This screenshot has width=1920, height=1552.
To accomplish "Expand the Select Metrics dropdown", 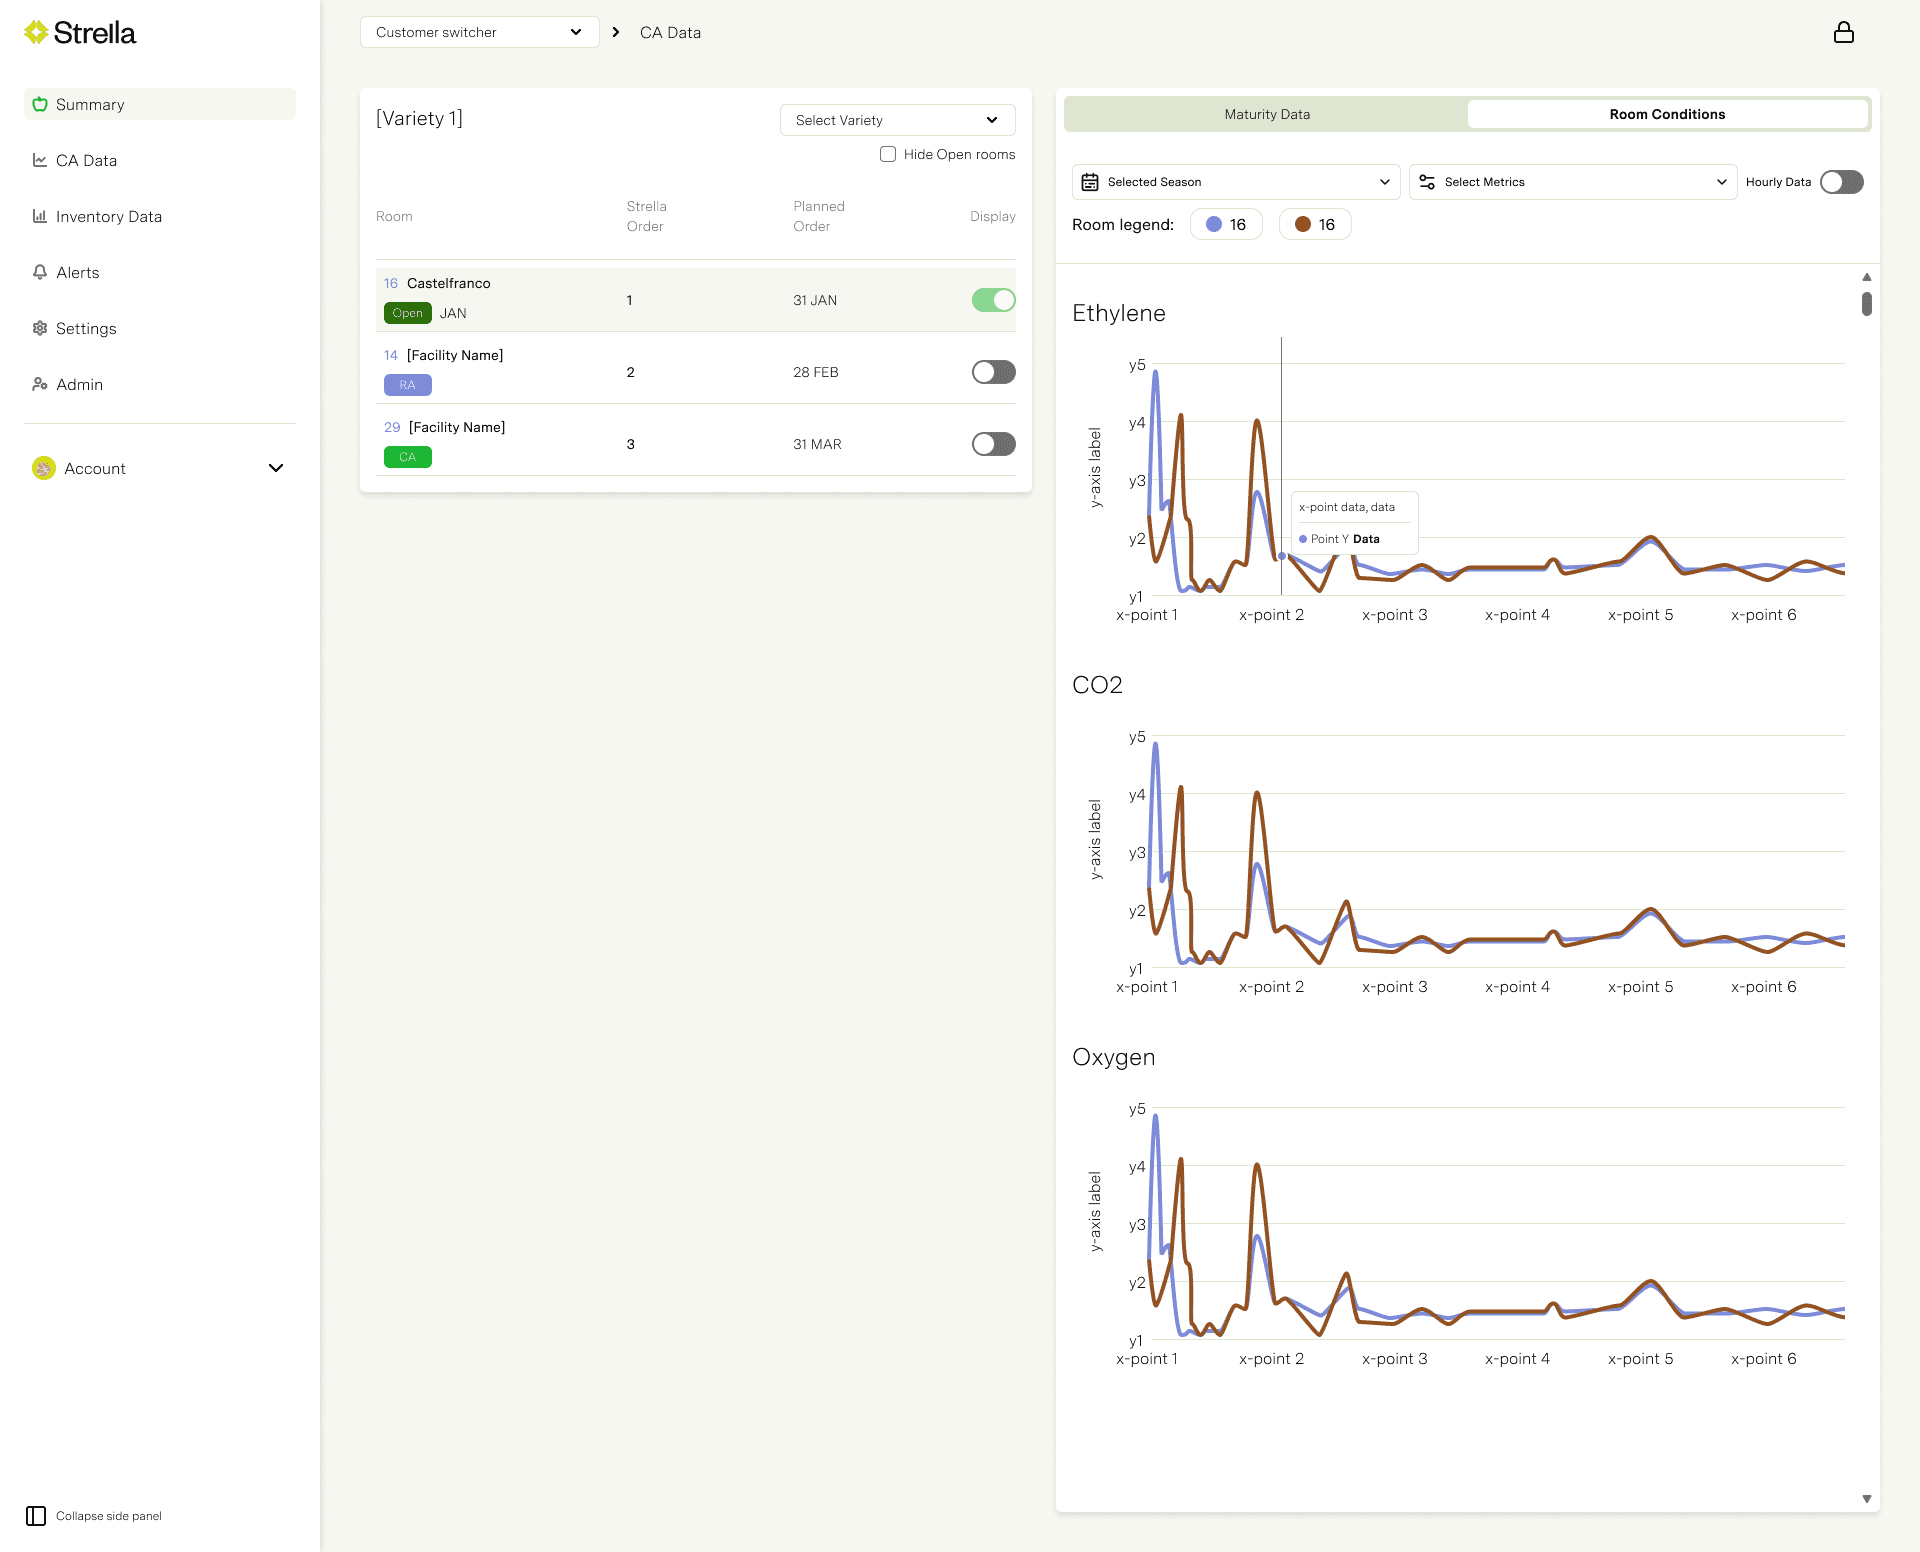I will [1573, 182].
